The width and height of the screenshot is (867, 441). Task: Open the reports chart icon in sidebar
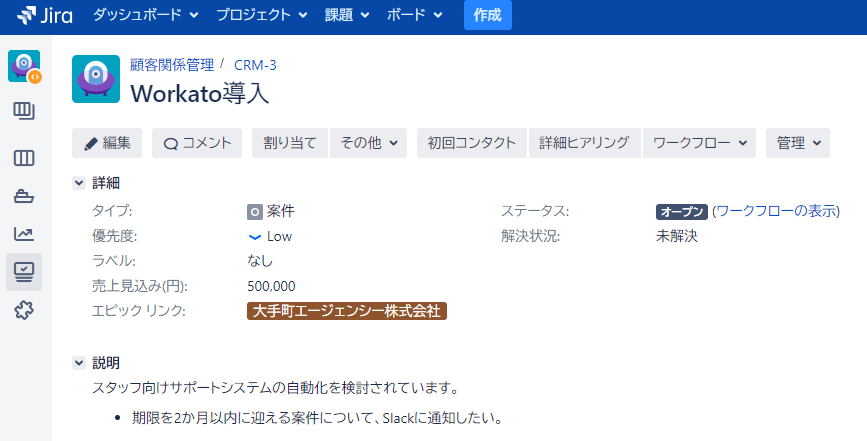(x=24, y=234)
